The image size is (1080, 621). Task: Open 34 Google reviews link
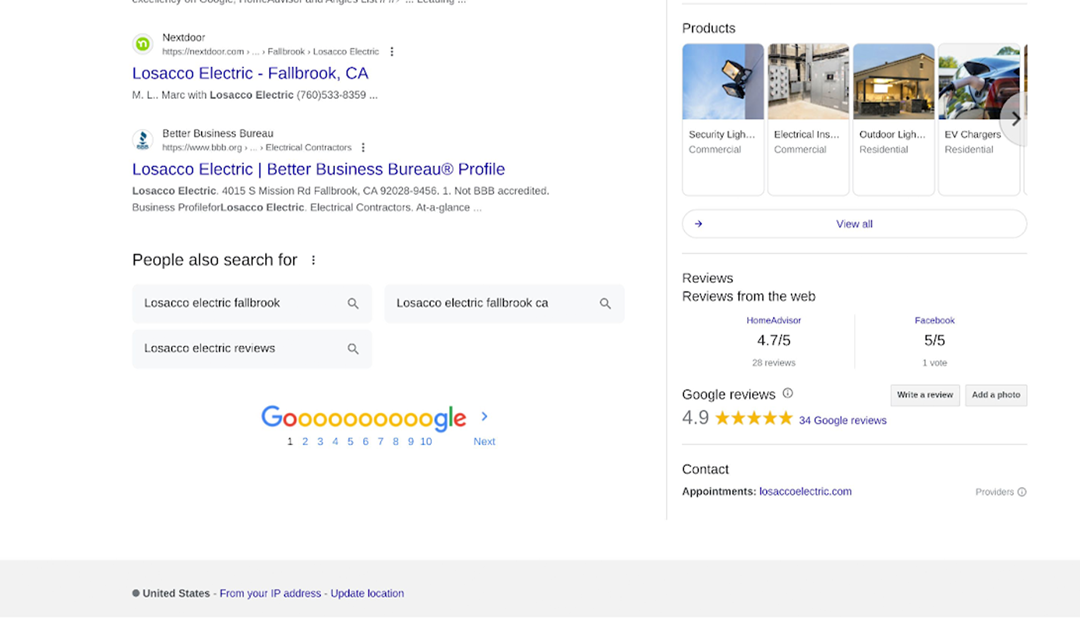(x=842, y=420)
